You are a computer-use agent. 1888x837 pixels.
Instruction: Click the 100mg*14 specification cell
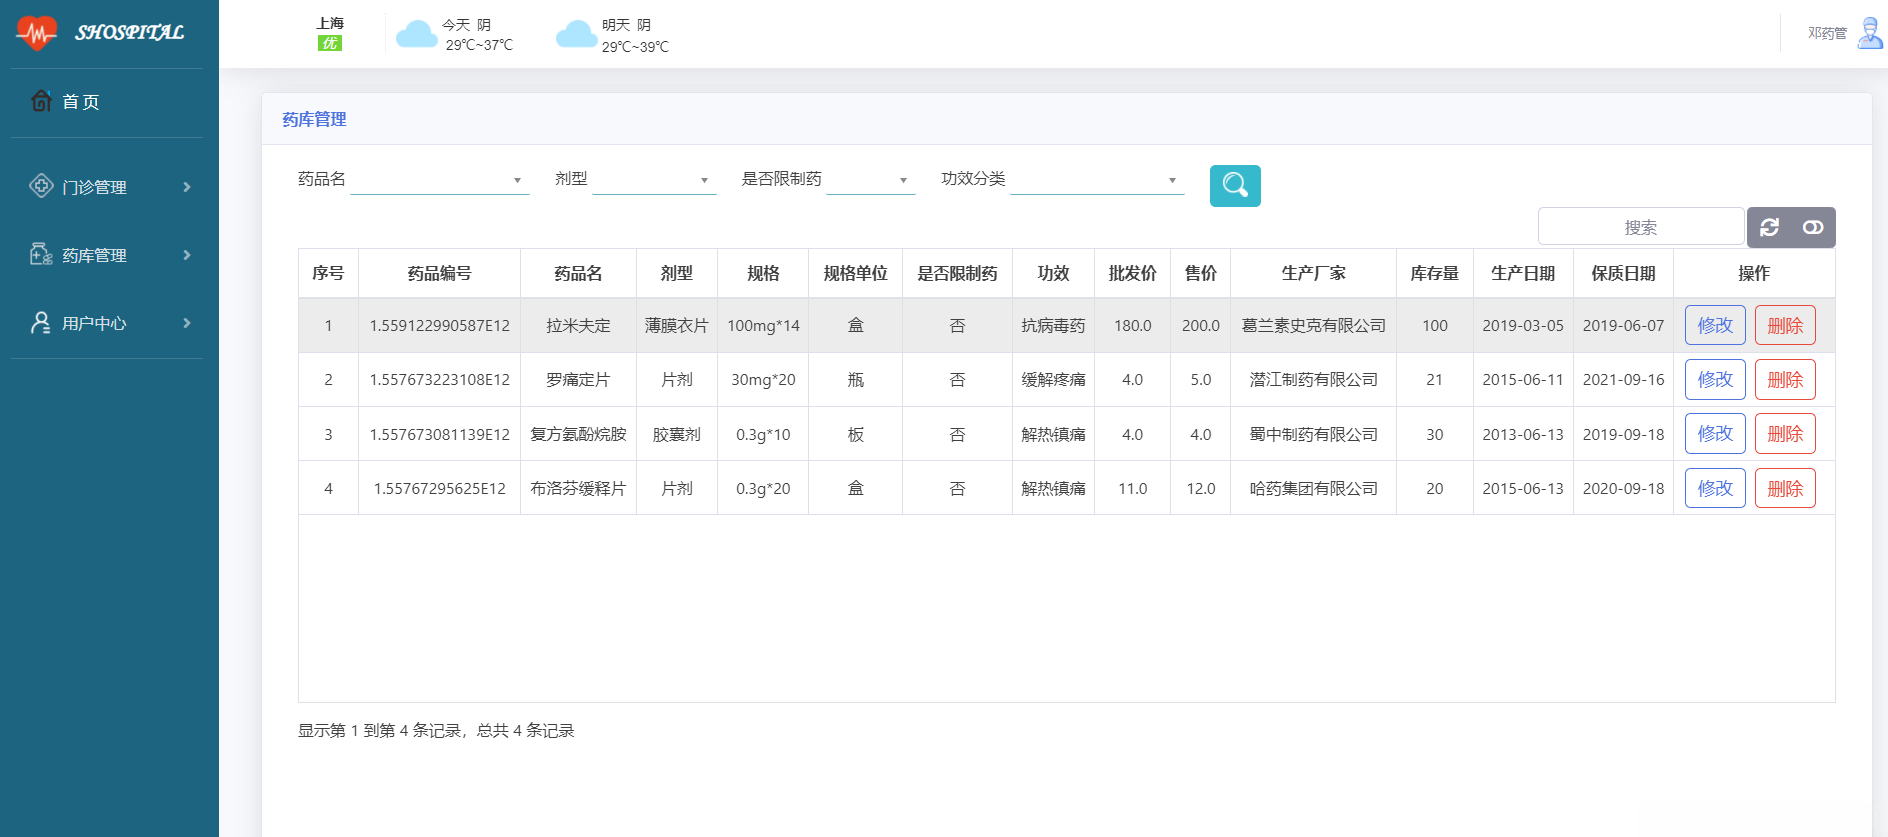[763, 325]
